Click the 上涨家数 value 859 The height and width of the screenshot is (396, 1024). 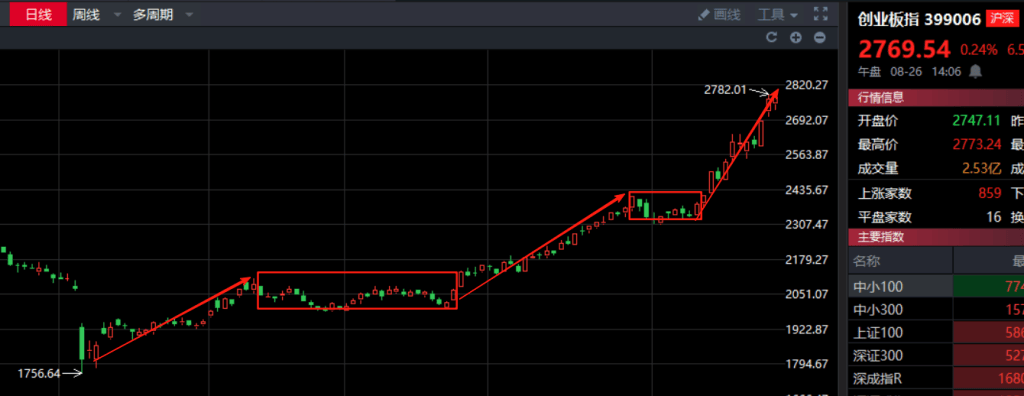[989, 193]
